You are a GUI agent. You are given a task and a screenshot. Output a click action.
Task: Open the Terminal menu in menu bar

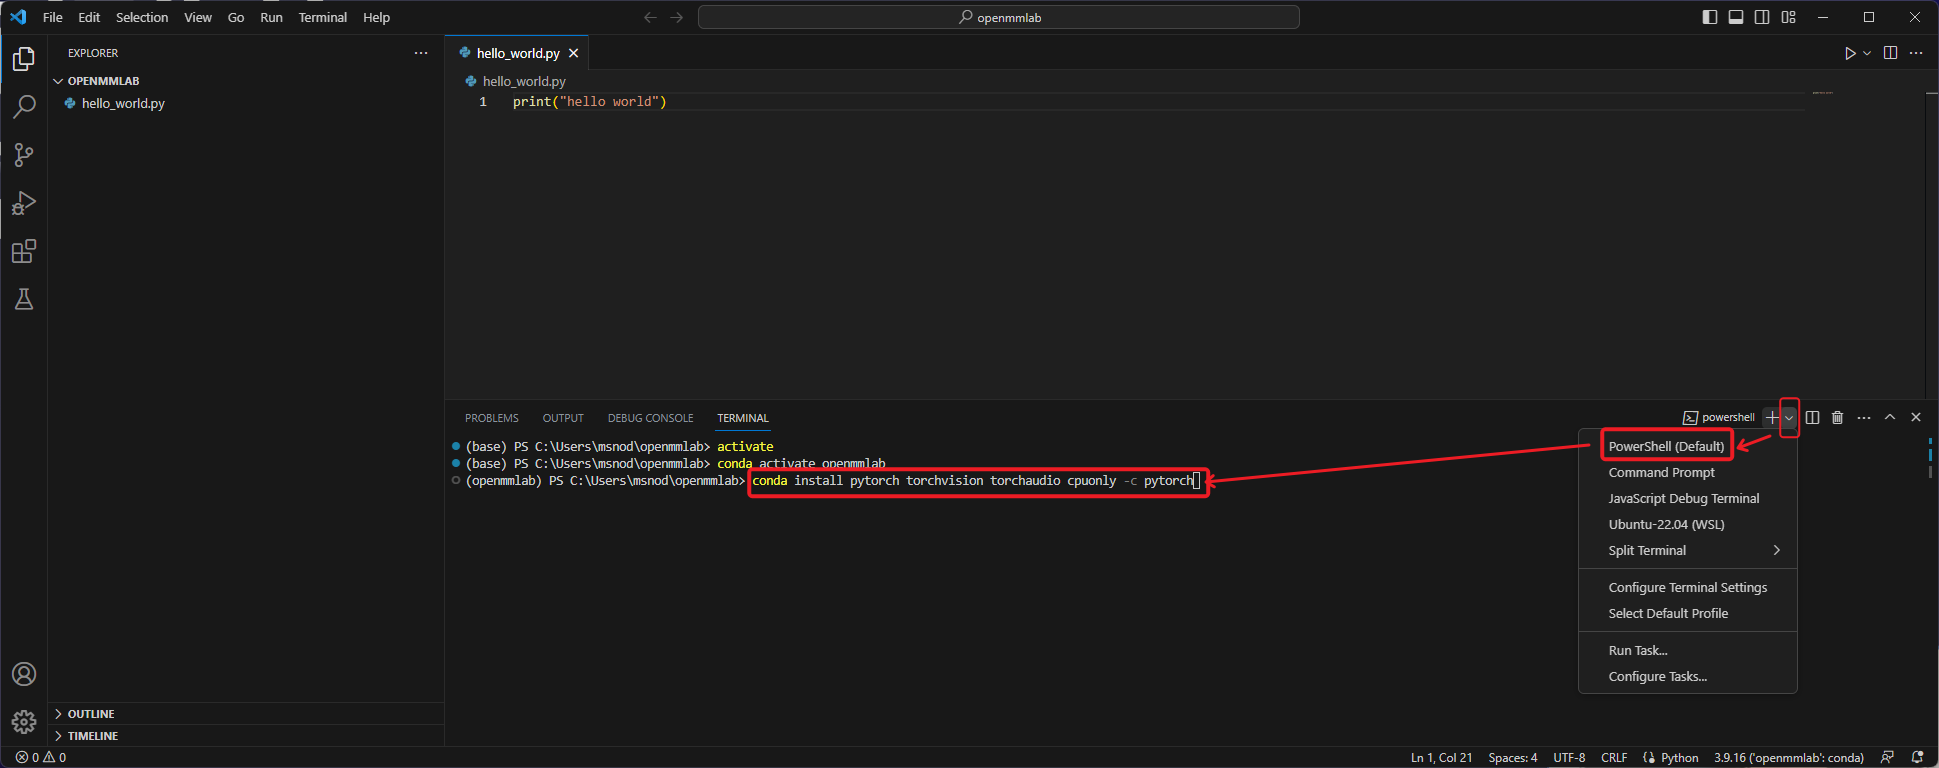click(322, 17)
